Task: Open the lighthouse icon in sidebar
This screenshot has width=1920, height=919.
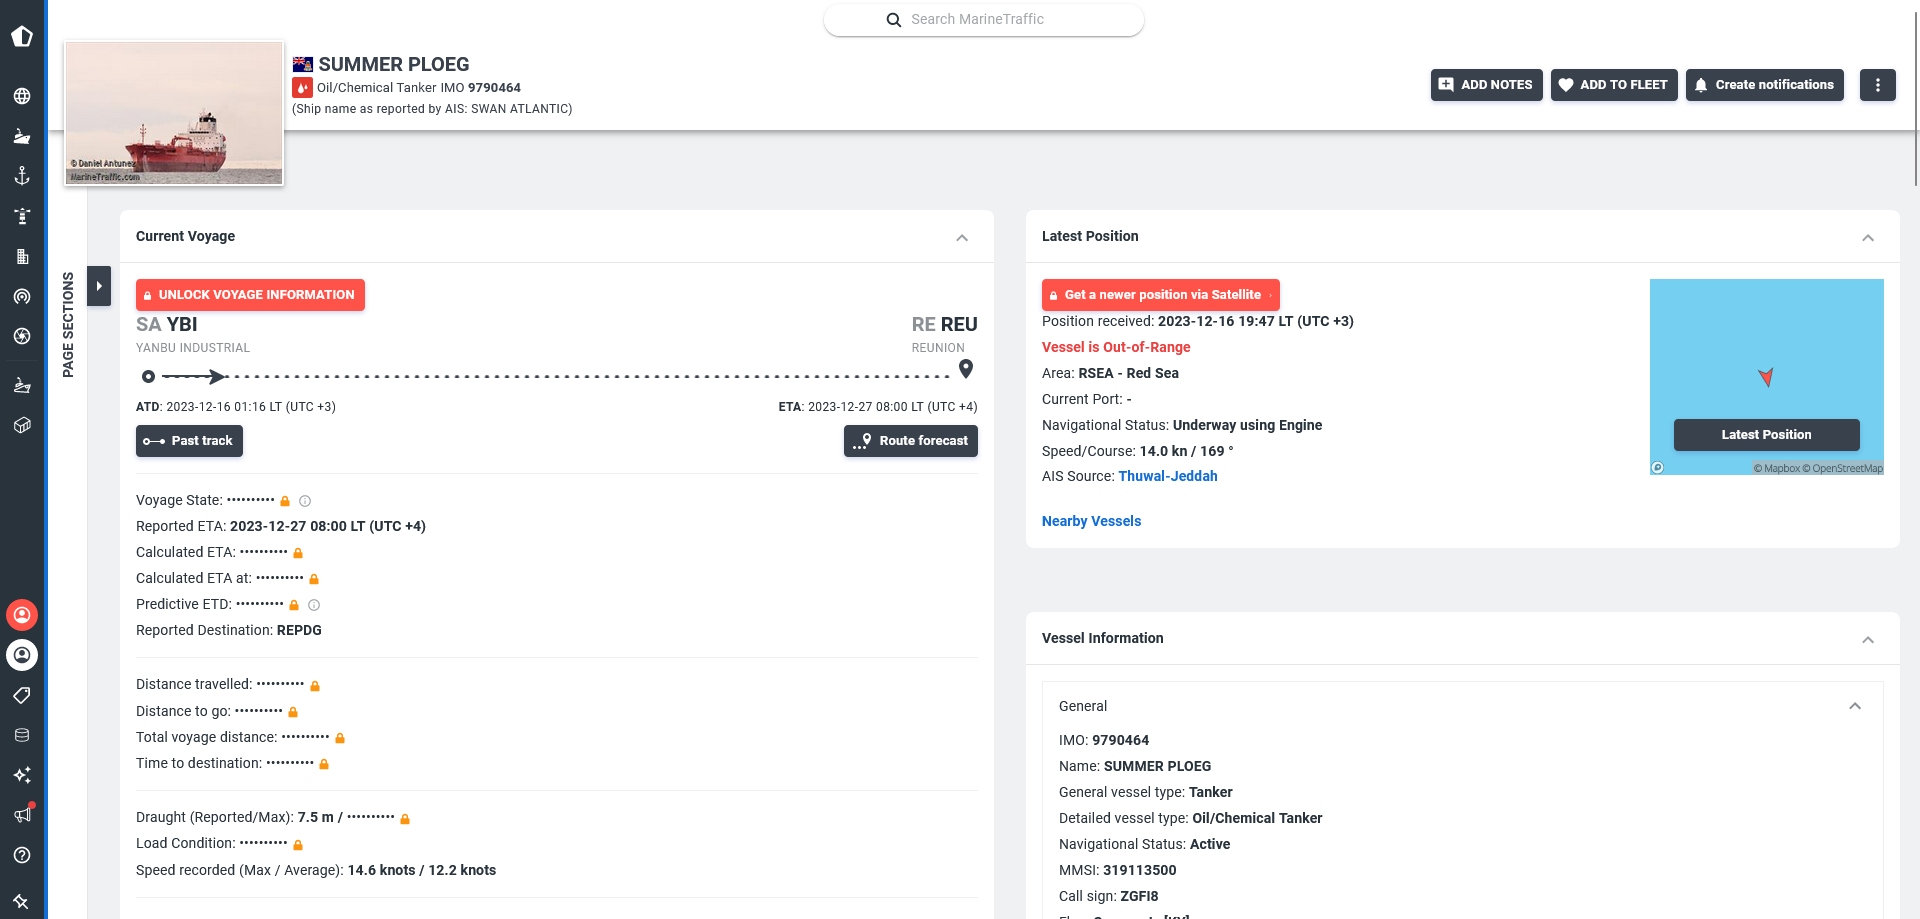Action: tap(22, 216)
